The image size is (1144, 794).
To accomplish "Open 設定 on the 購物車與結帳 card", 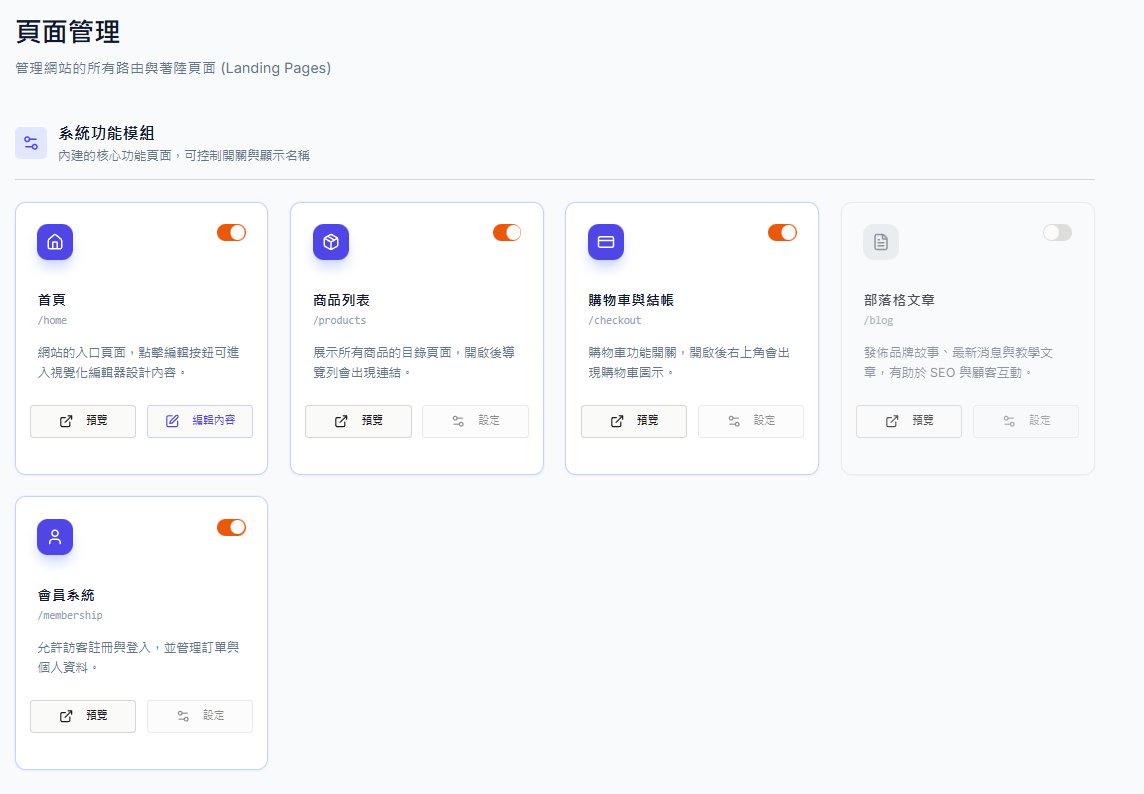I will point(751,421).
